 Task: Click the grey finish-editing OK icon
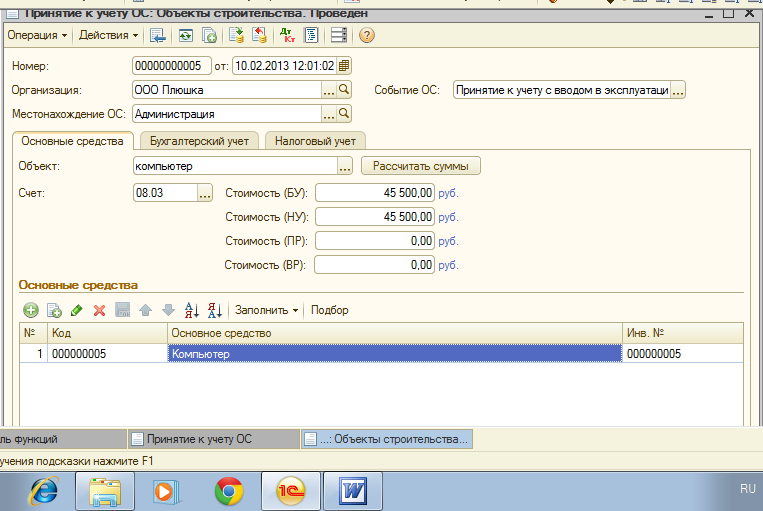[123, 310]
